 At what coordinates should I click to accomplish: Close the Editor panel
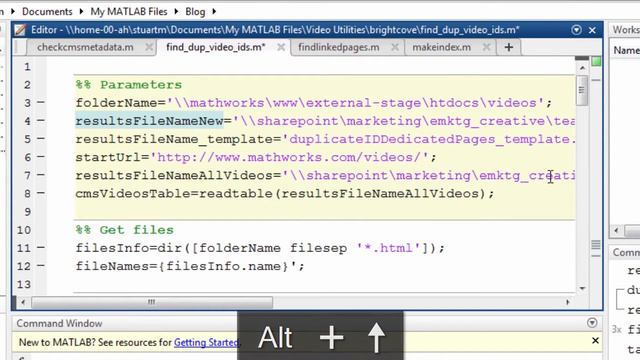tap(592, 30)
